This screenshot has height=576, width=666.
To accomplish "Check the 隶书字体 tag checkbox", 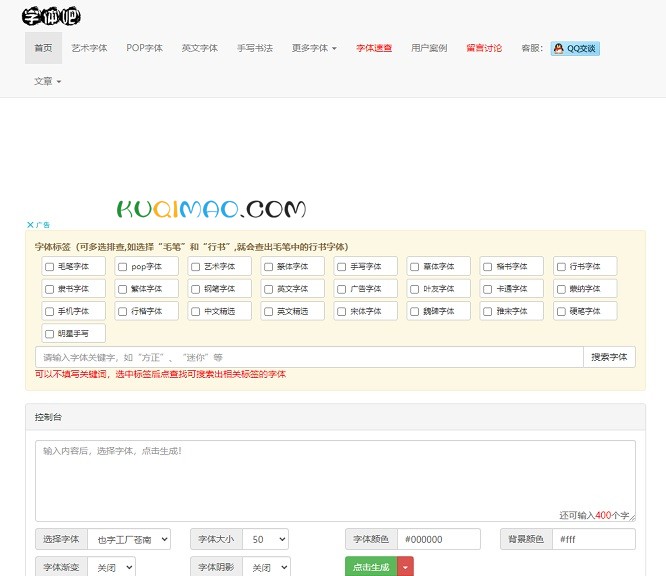I will 49,289.
